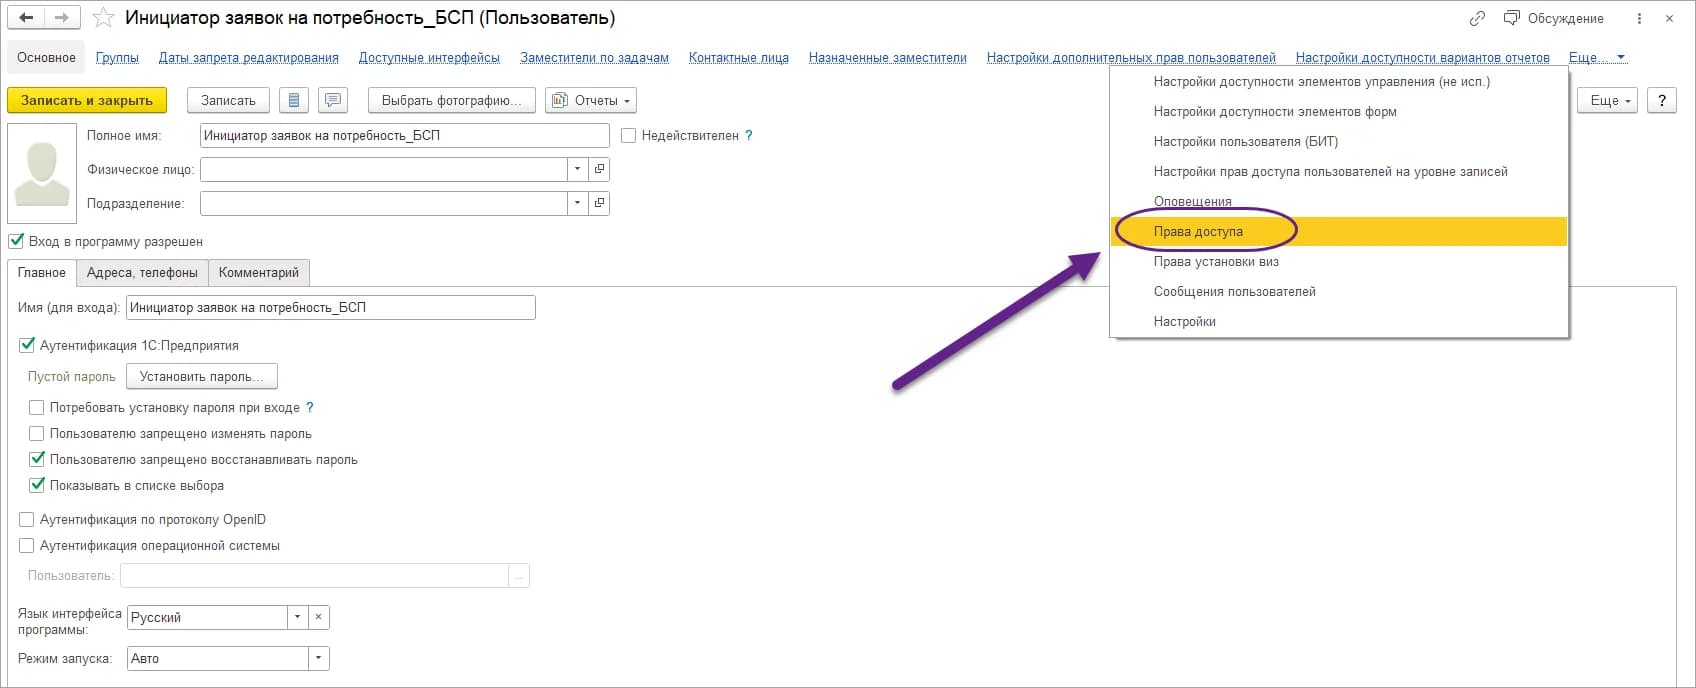Clear the Язык интерфейса field
Image resolution: width=1696 pixels, height=688 pixels.
click(318, 617)
